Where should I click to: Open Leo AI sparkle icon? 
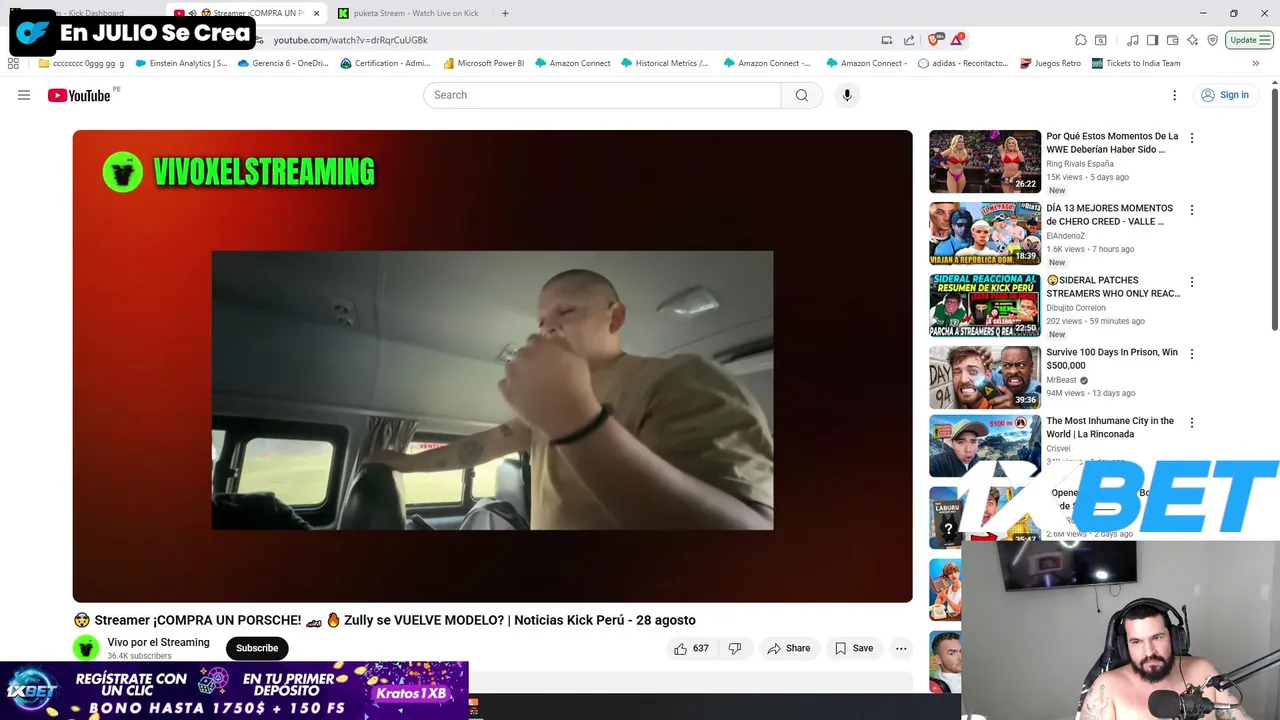click(x=1192, y=40)
